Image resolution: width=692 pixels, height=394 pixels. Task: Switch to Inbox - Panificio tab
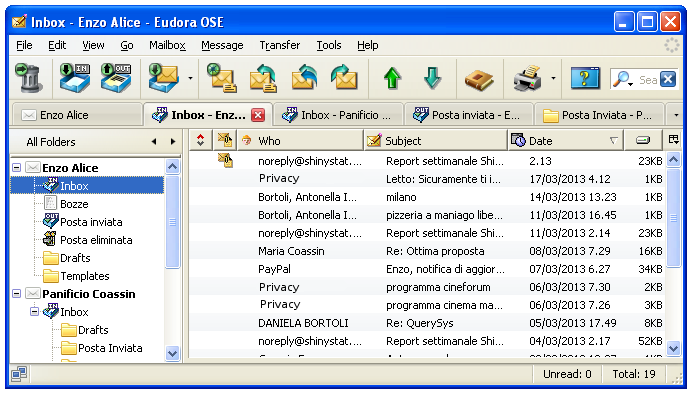[338, 115]
